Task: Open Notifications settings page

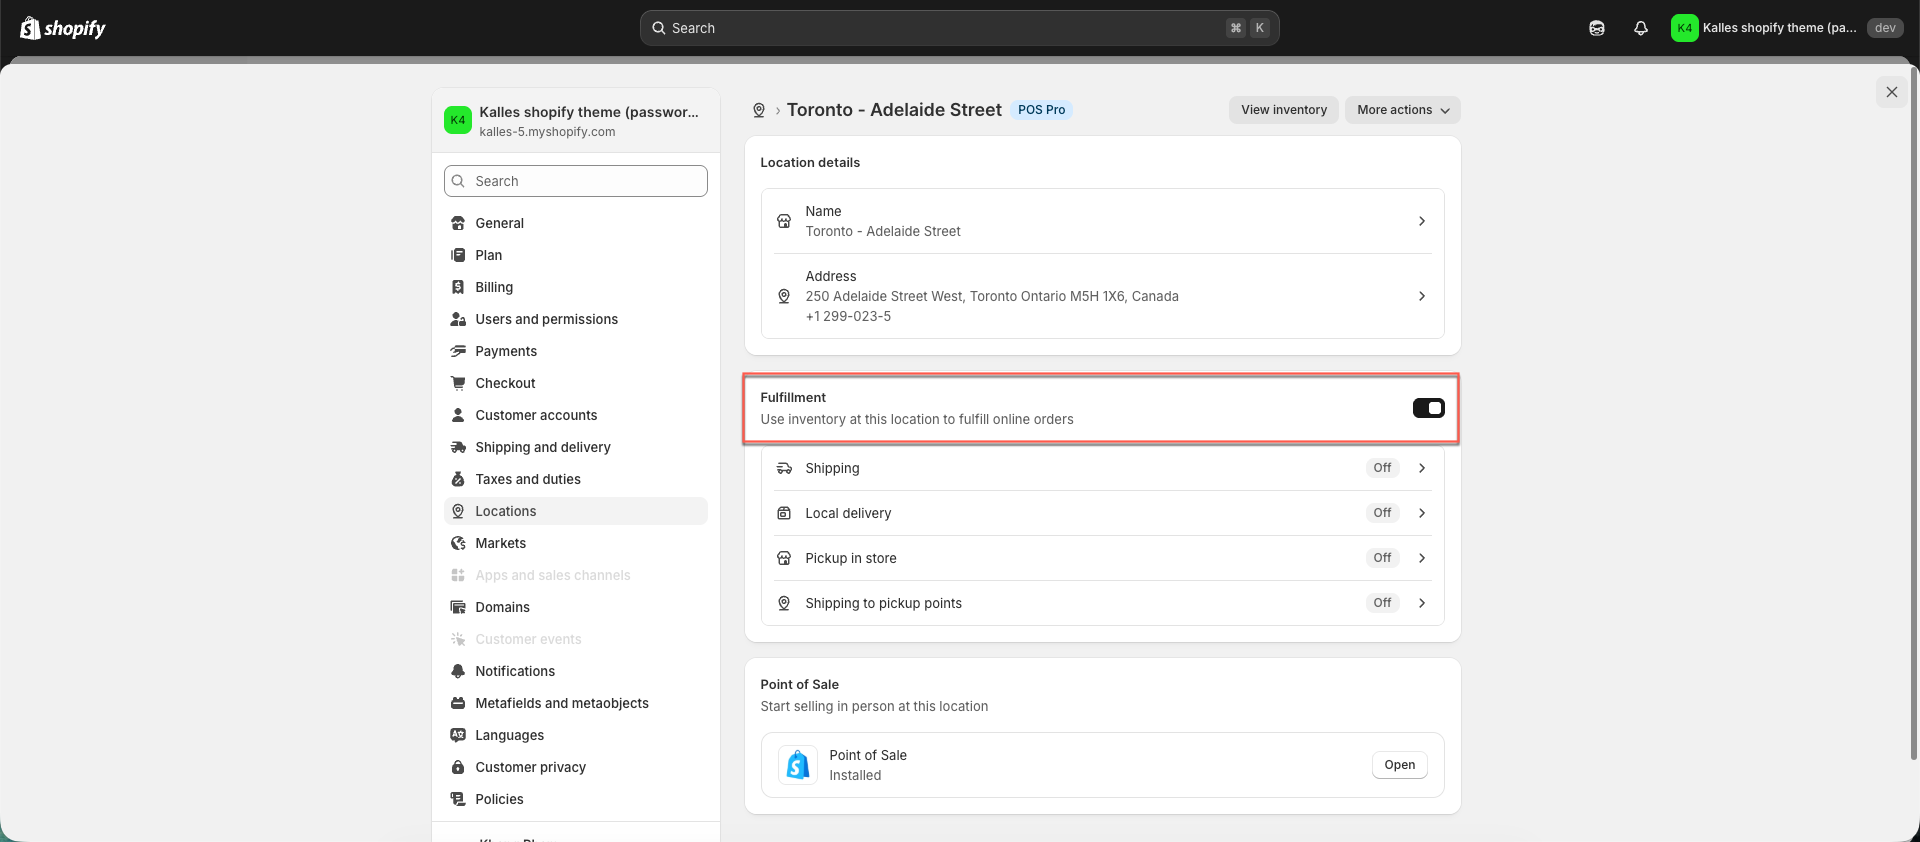Action: [514, 671]
